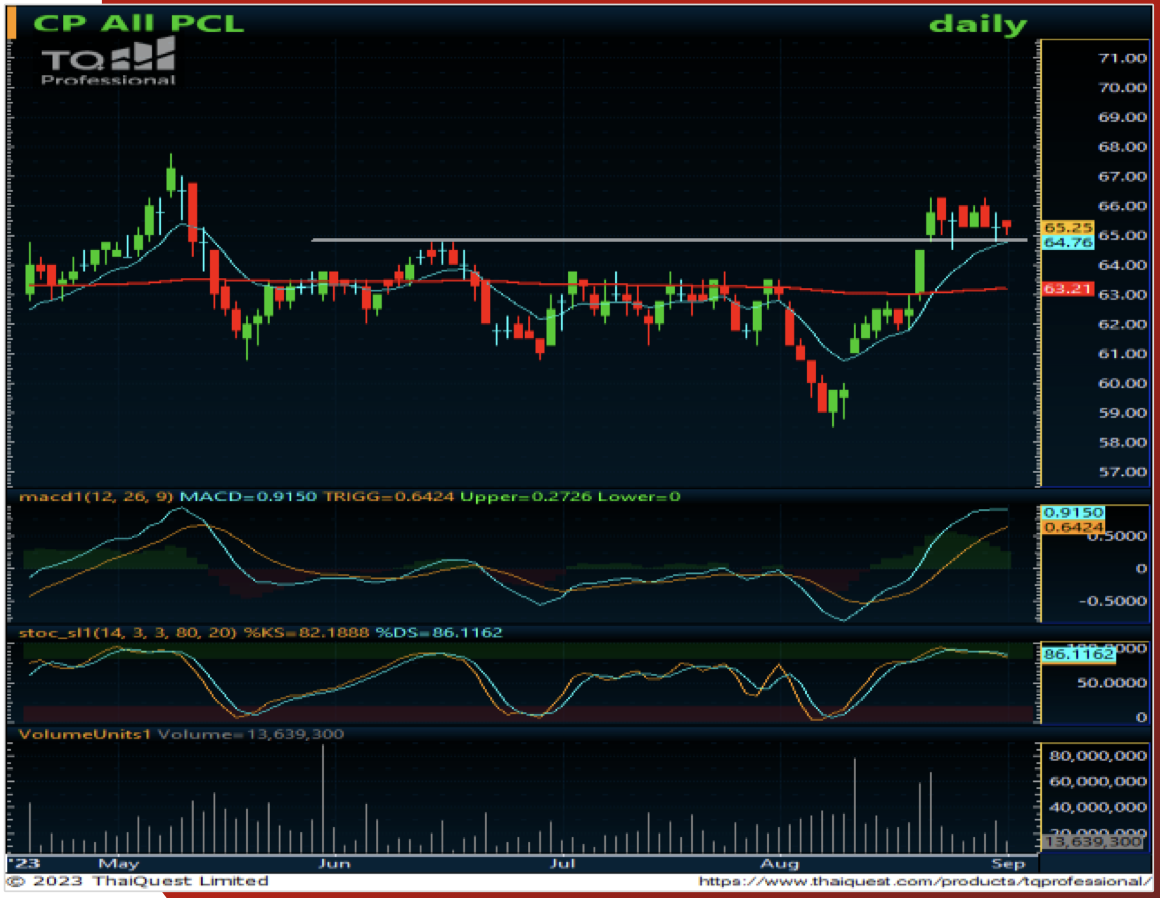Image resolution: width=1160 pixels, height=898 pixels.
Task: Click the macd1(12, 26, 9) indicator name
Action: (96, 496)
